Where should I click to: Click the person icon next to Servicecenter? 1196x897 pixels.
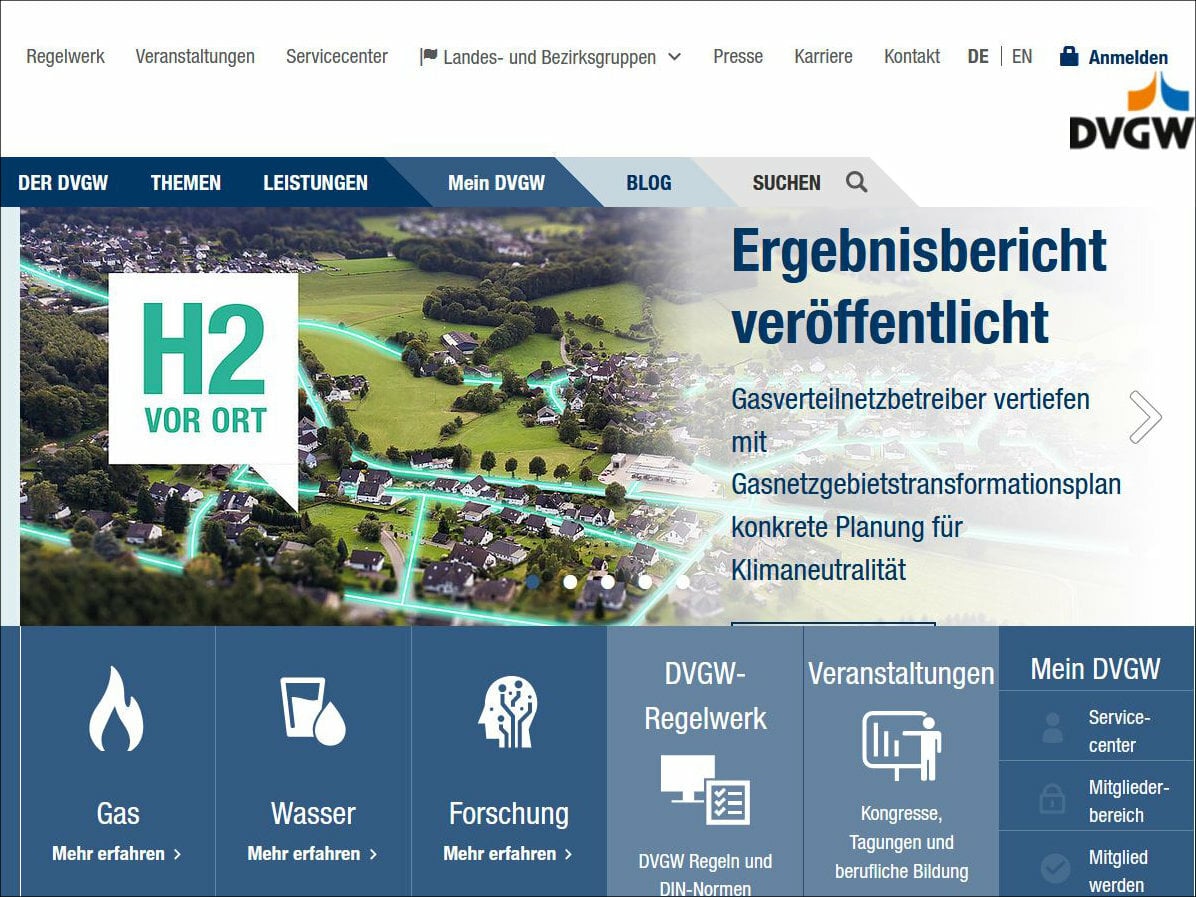[x=1053, y=728]
